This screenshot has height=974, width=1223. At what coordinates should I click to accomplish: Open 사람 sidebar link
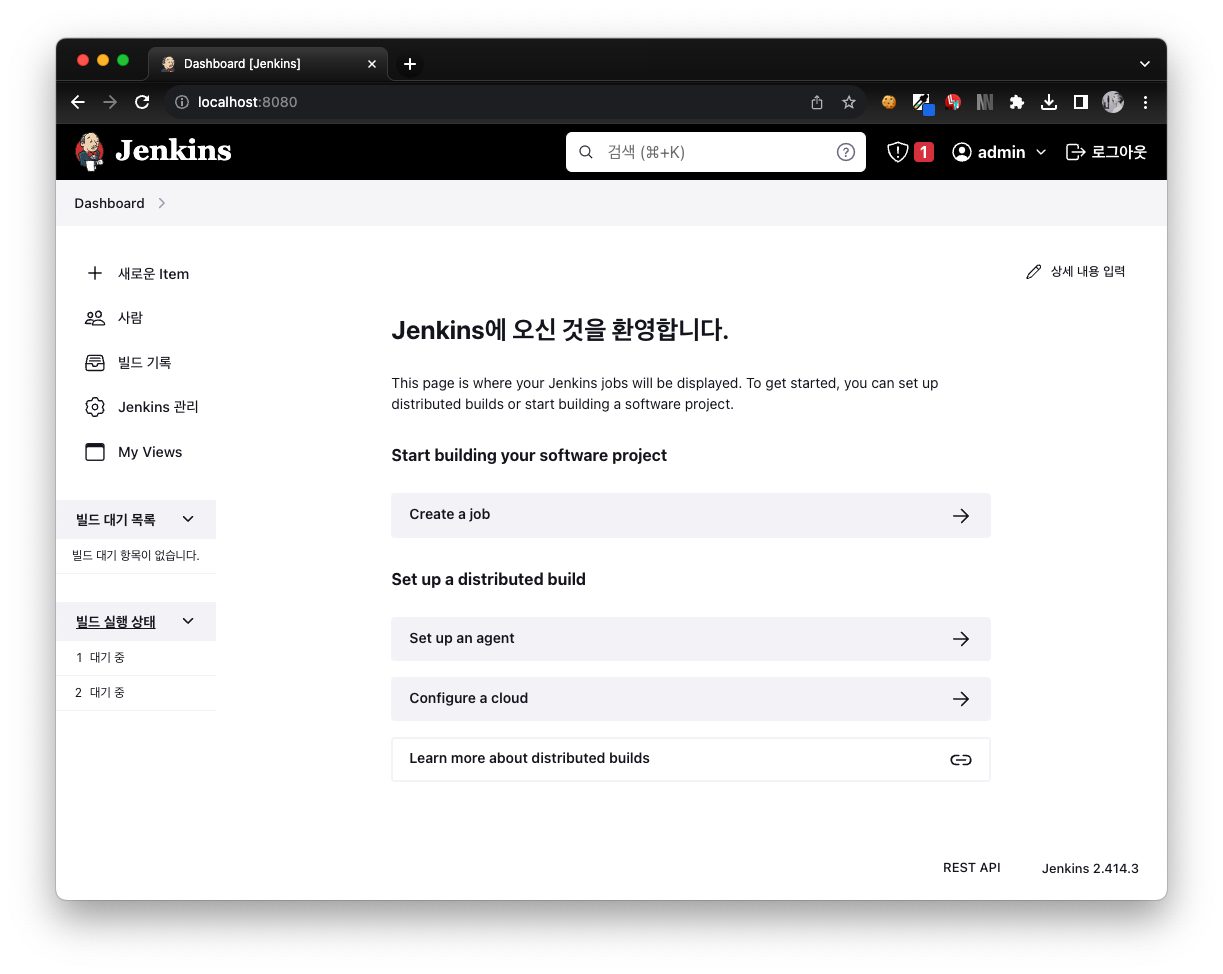tap(130, 318)
